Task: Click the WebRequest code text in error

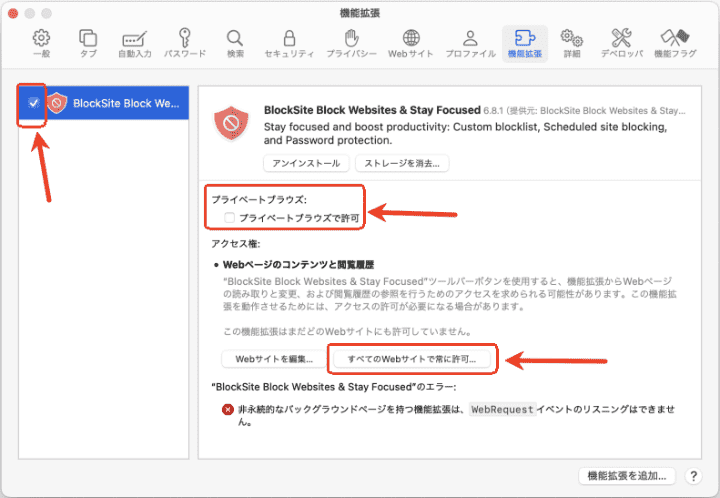Action: (x=502, y=409)
